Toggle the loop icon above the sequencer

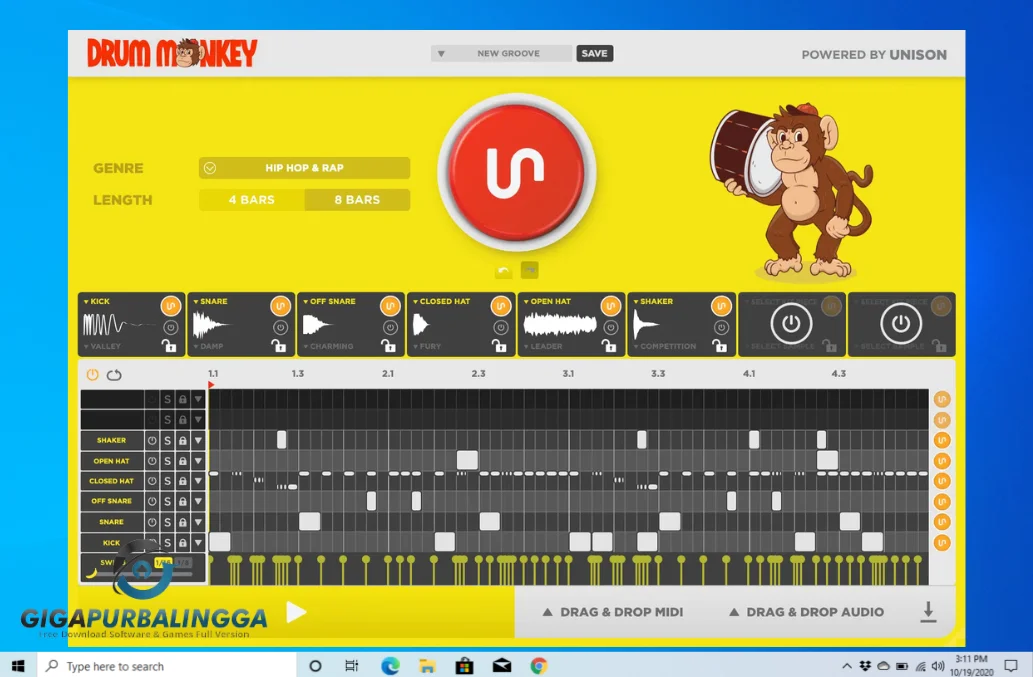tap(114, 375)
